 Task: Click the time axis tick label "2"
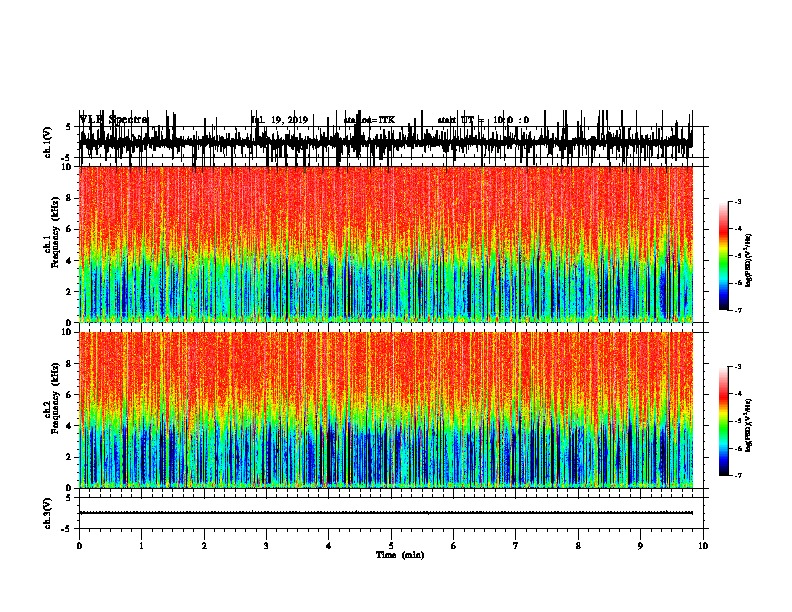coord(204,546)
